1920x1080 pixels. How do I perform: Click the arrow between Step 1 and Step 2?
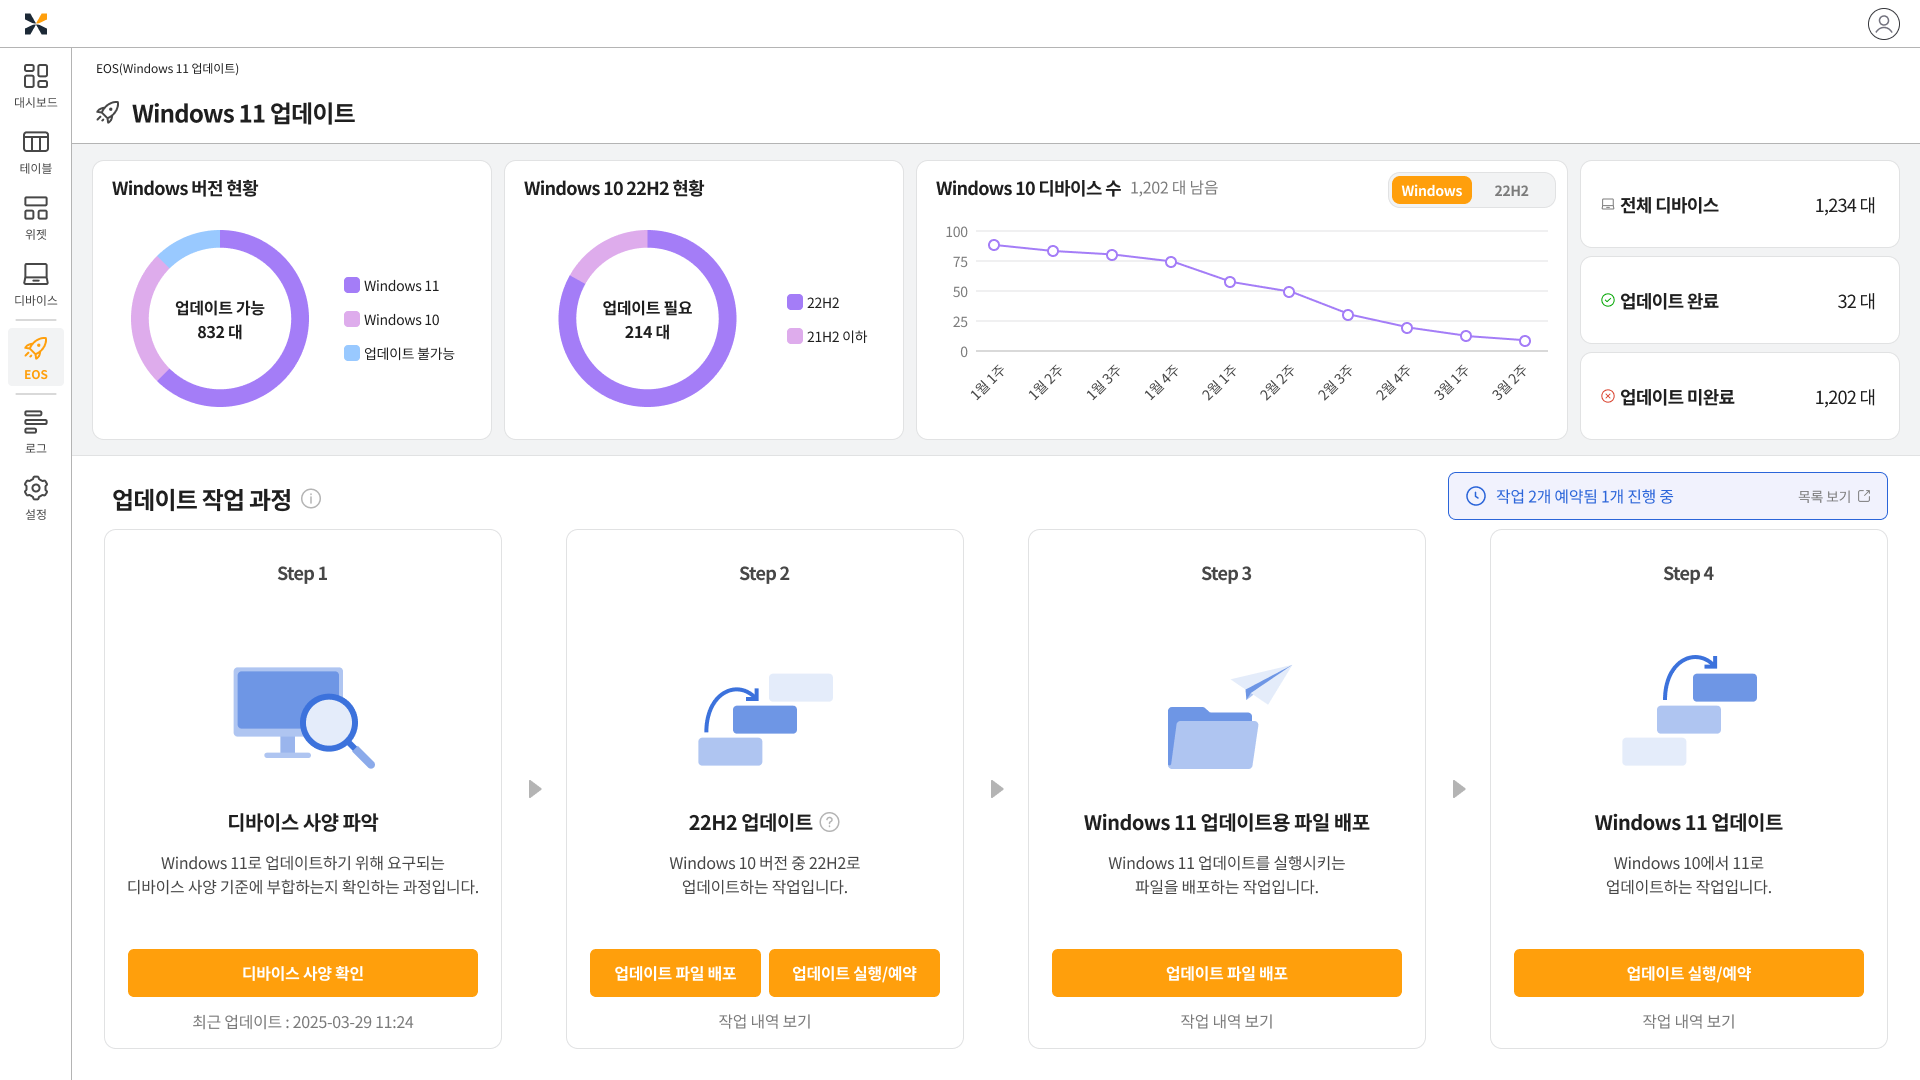pos(535,789)
